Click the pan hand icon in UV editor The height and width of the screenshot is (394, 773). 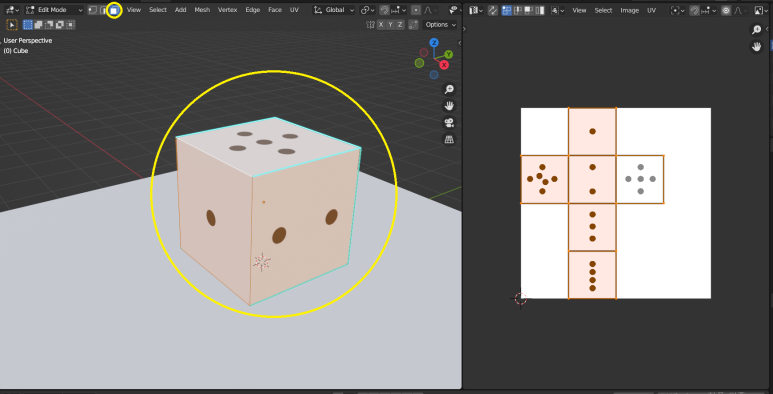[x=757, y=47]
